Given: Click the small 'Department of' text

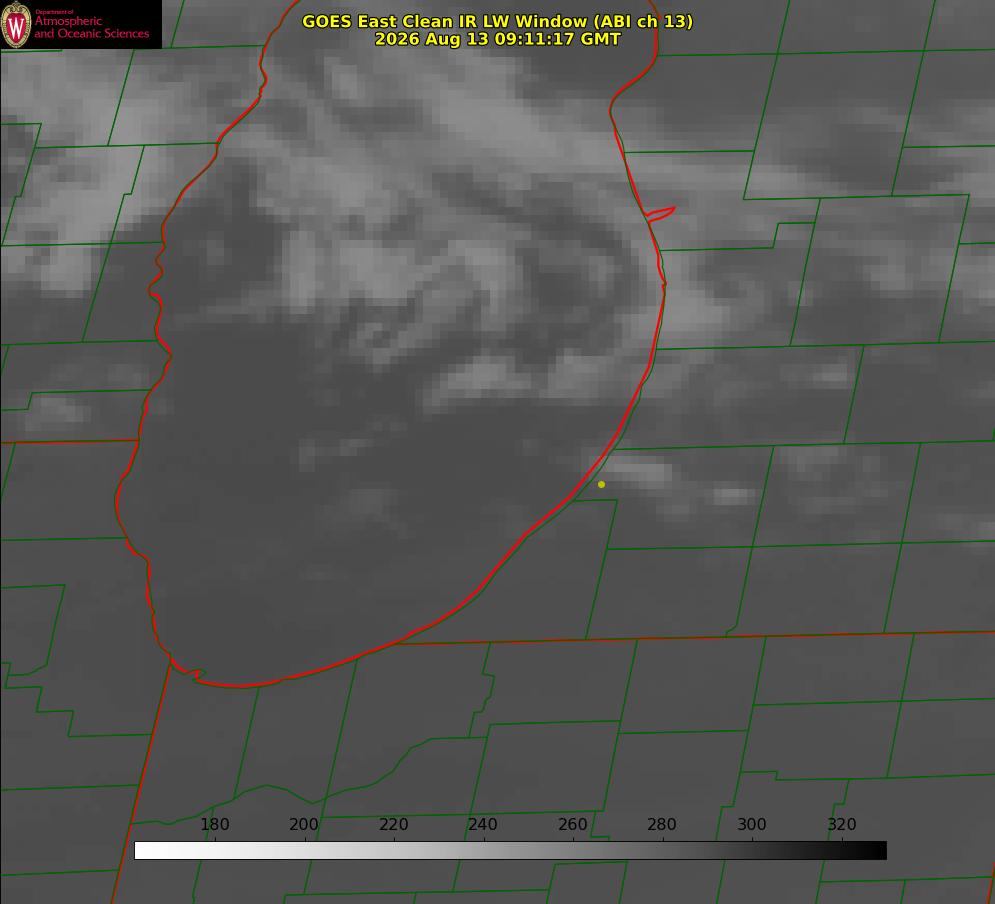Looking at the screenshot, I should pyautogui.click(x=55, y=12).
